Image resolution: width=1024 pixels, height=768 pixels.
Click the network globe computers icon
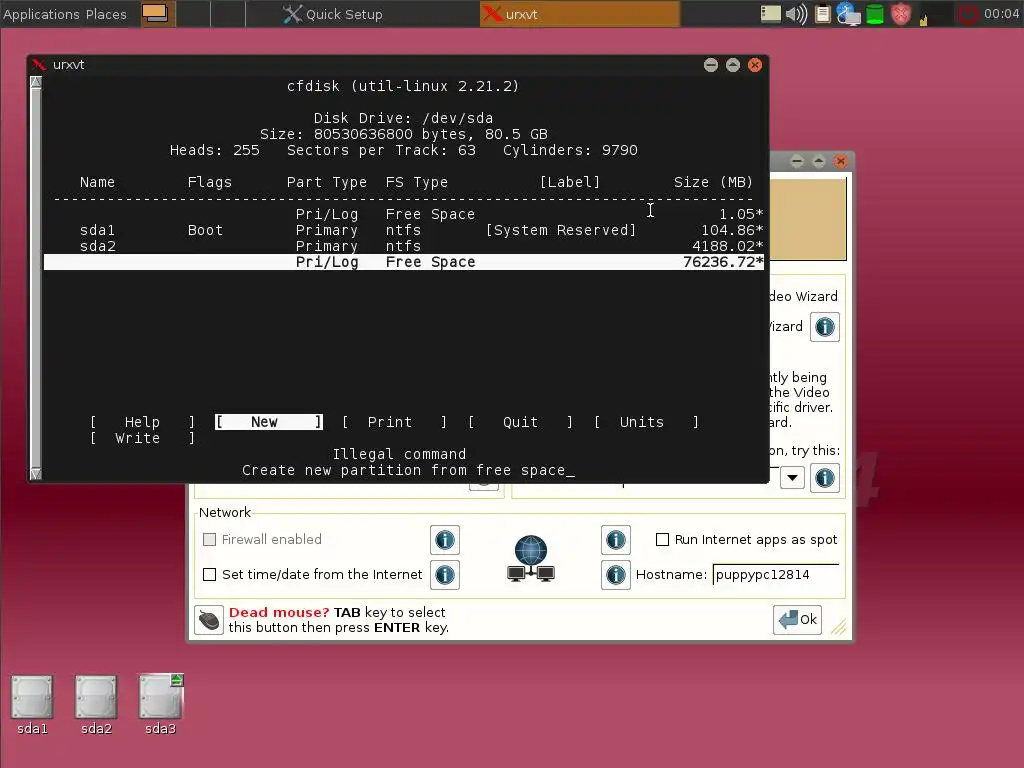[531, 559]
